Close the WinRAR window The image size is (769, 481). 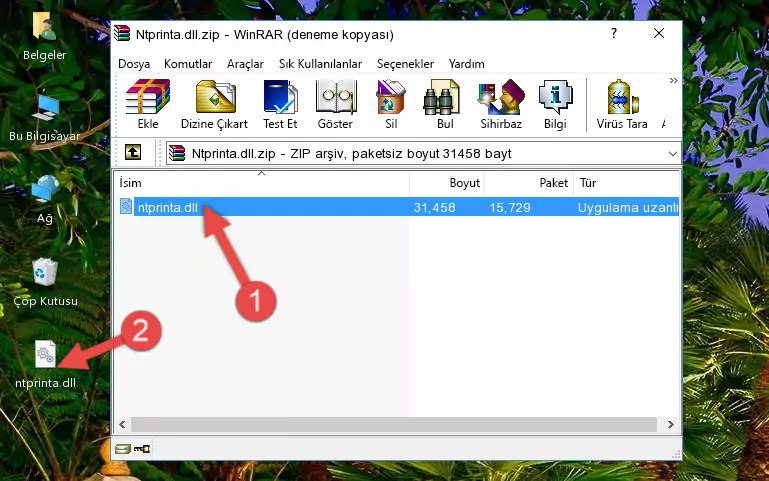(659, 33)
